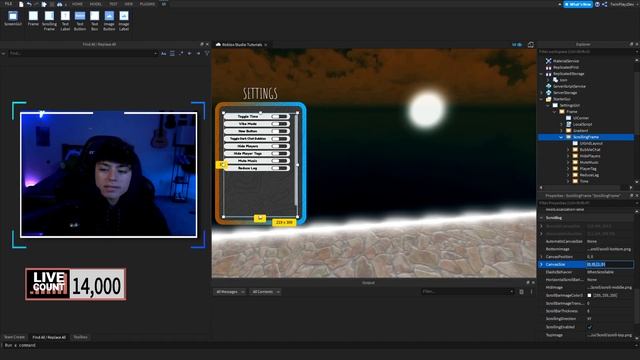Insert an Image Button element
The width and height of the screenshot is (640, 360).
(x=109, y=20)
